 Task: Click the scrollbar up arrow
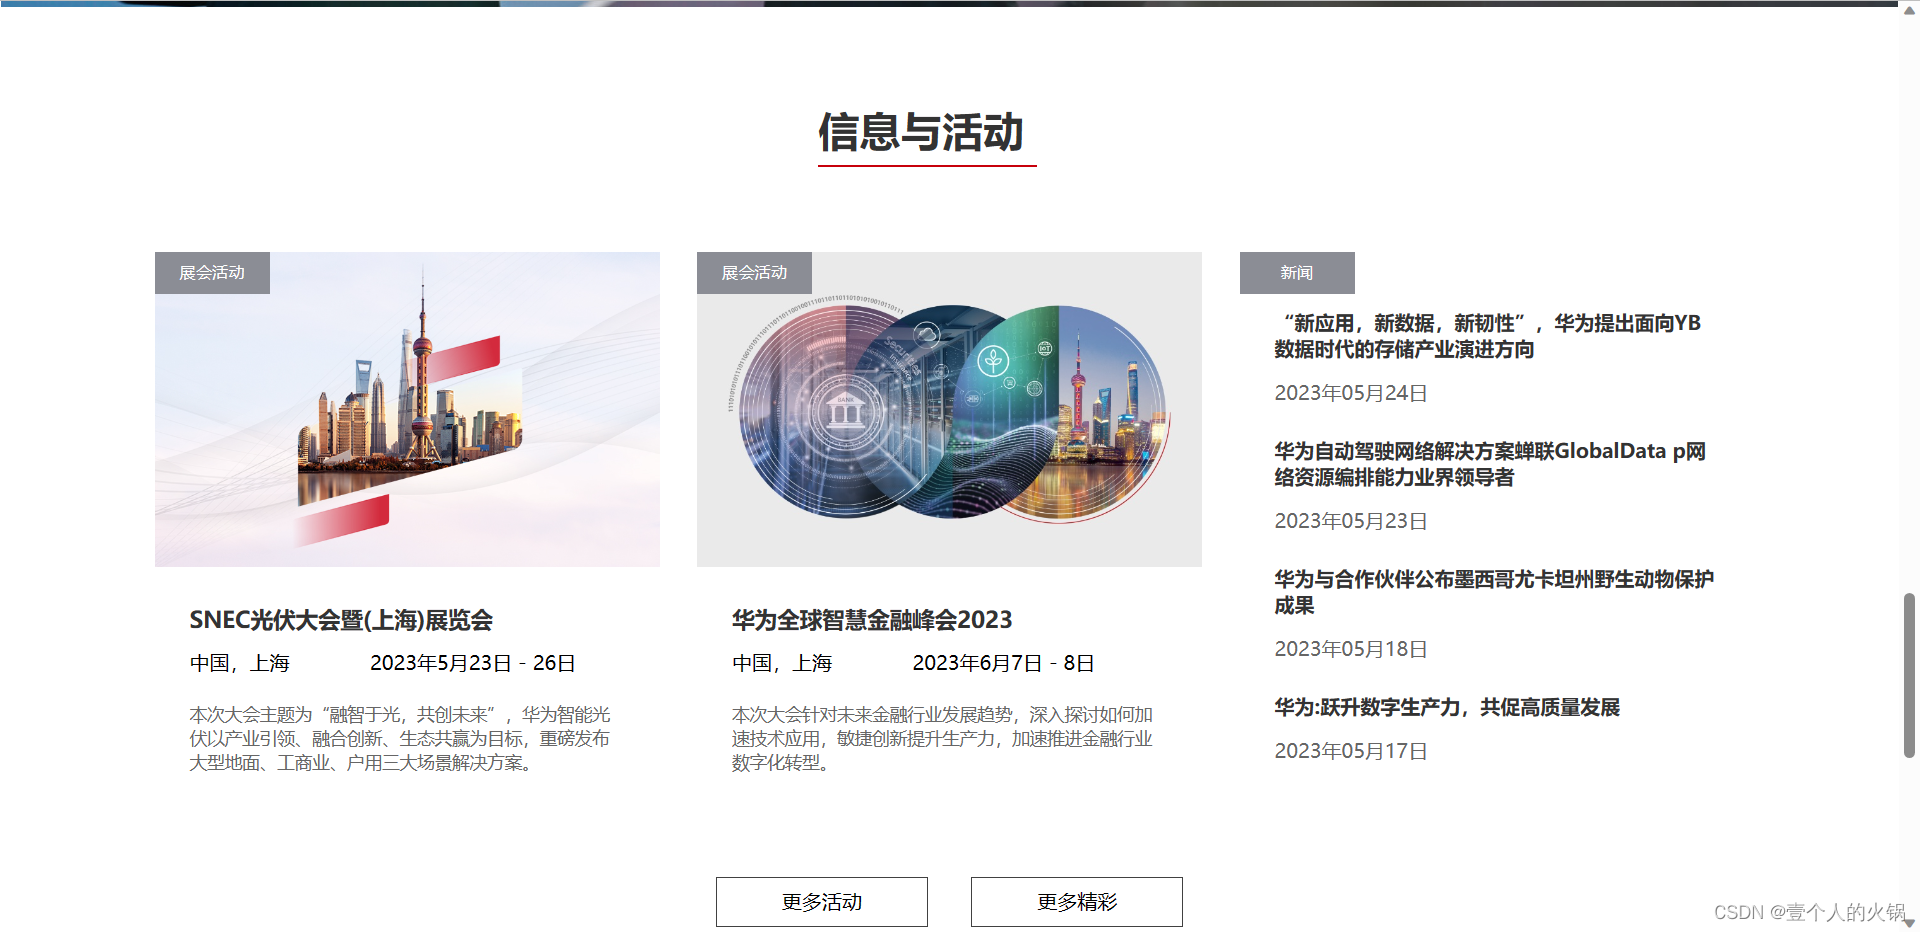[1909, 9]
